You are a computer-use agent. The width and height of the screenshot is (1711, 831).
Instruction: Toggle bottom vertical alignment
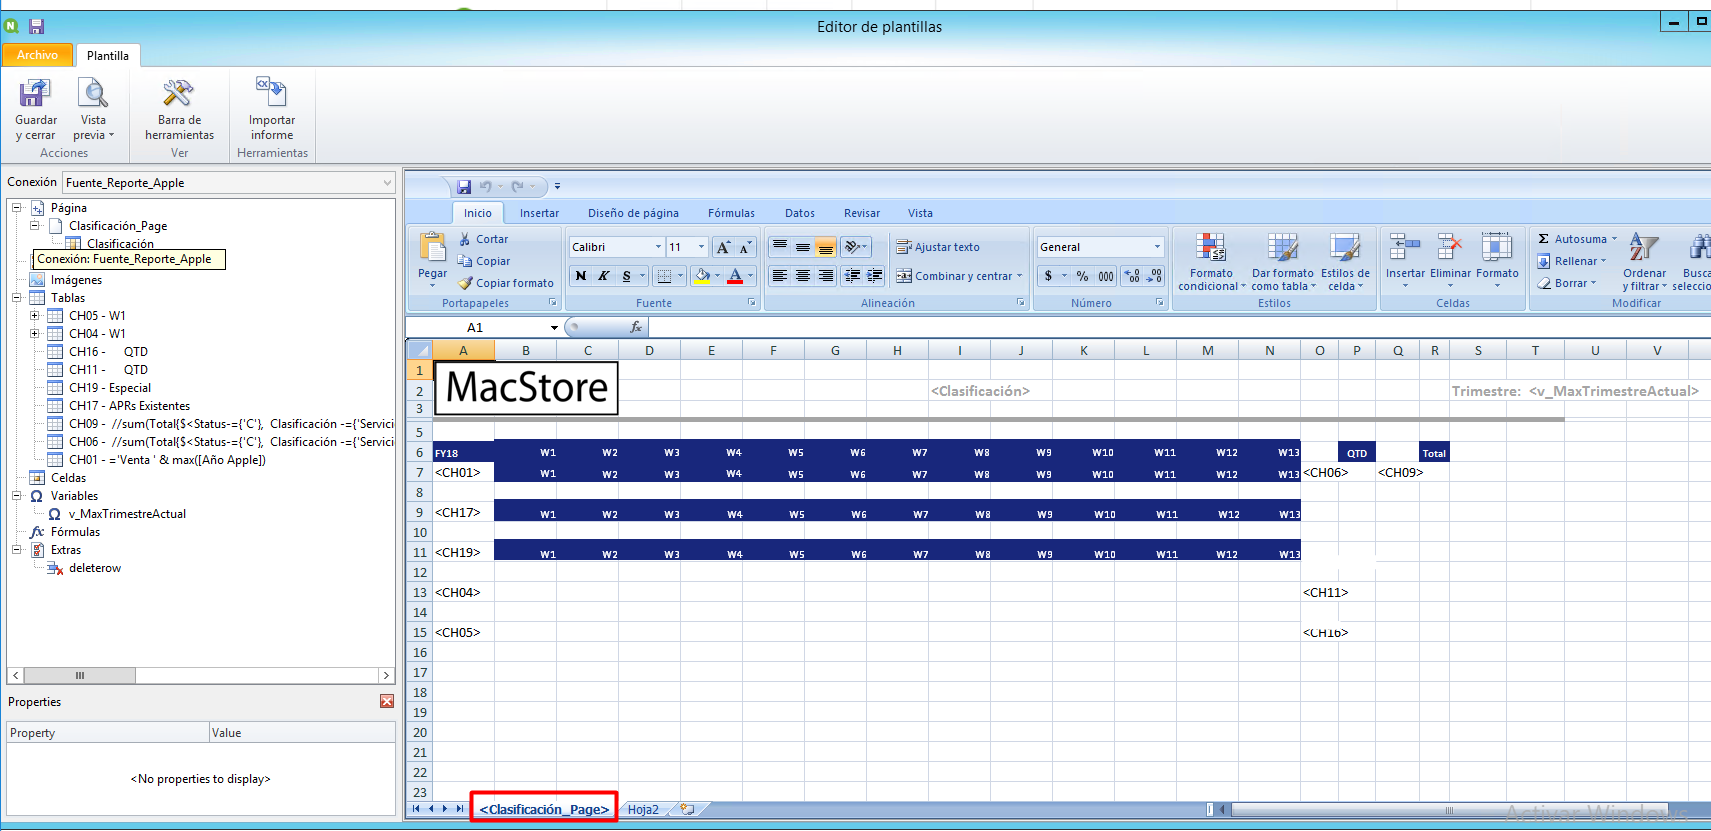[x=826, y=247]
